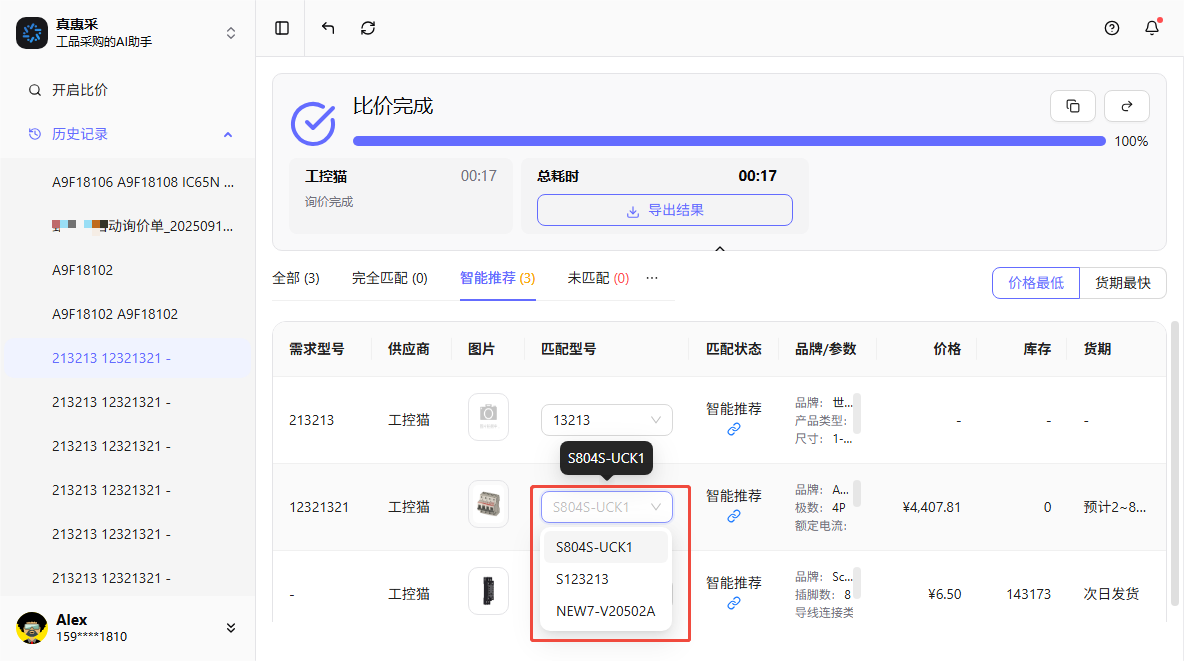Click the 导出结果 export button
This screenshot has height=661, width=1184.
coord(664,210)
